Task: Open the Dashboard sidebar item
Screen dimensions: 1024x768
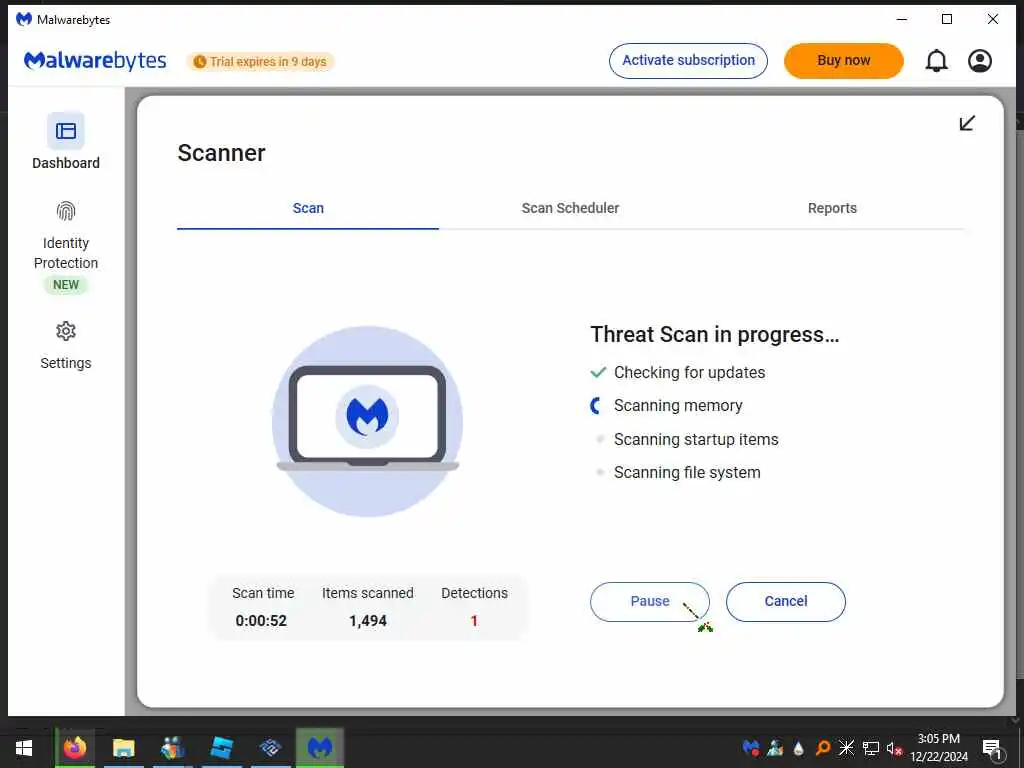Action: pyautogui.click(x=66, y=142)
